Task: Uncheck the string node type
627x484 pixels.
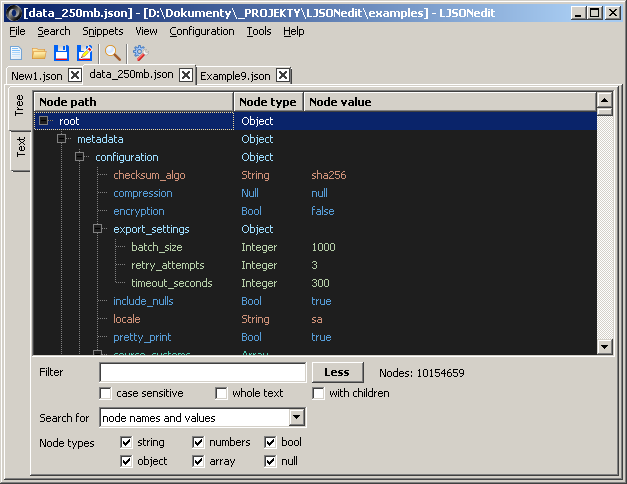Action: click(x=126, y=442)
